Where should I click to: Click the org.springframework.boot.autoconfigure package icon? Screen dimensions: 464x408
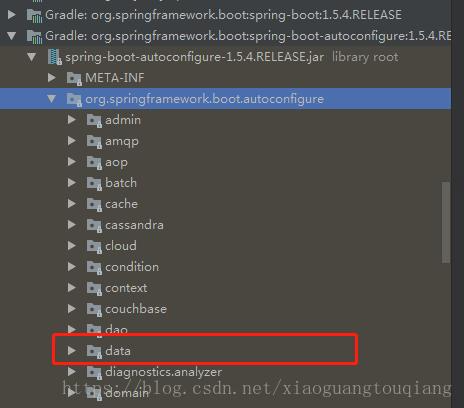point(74,100)
